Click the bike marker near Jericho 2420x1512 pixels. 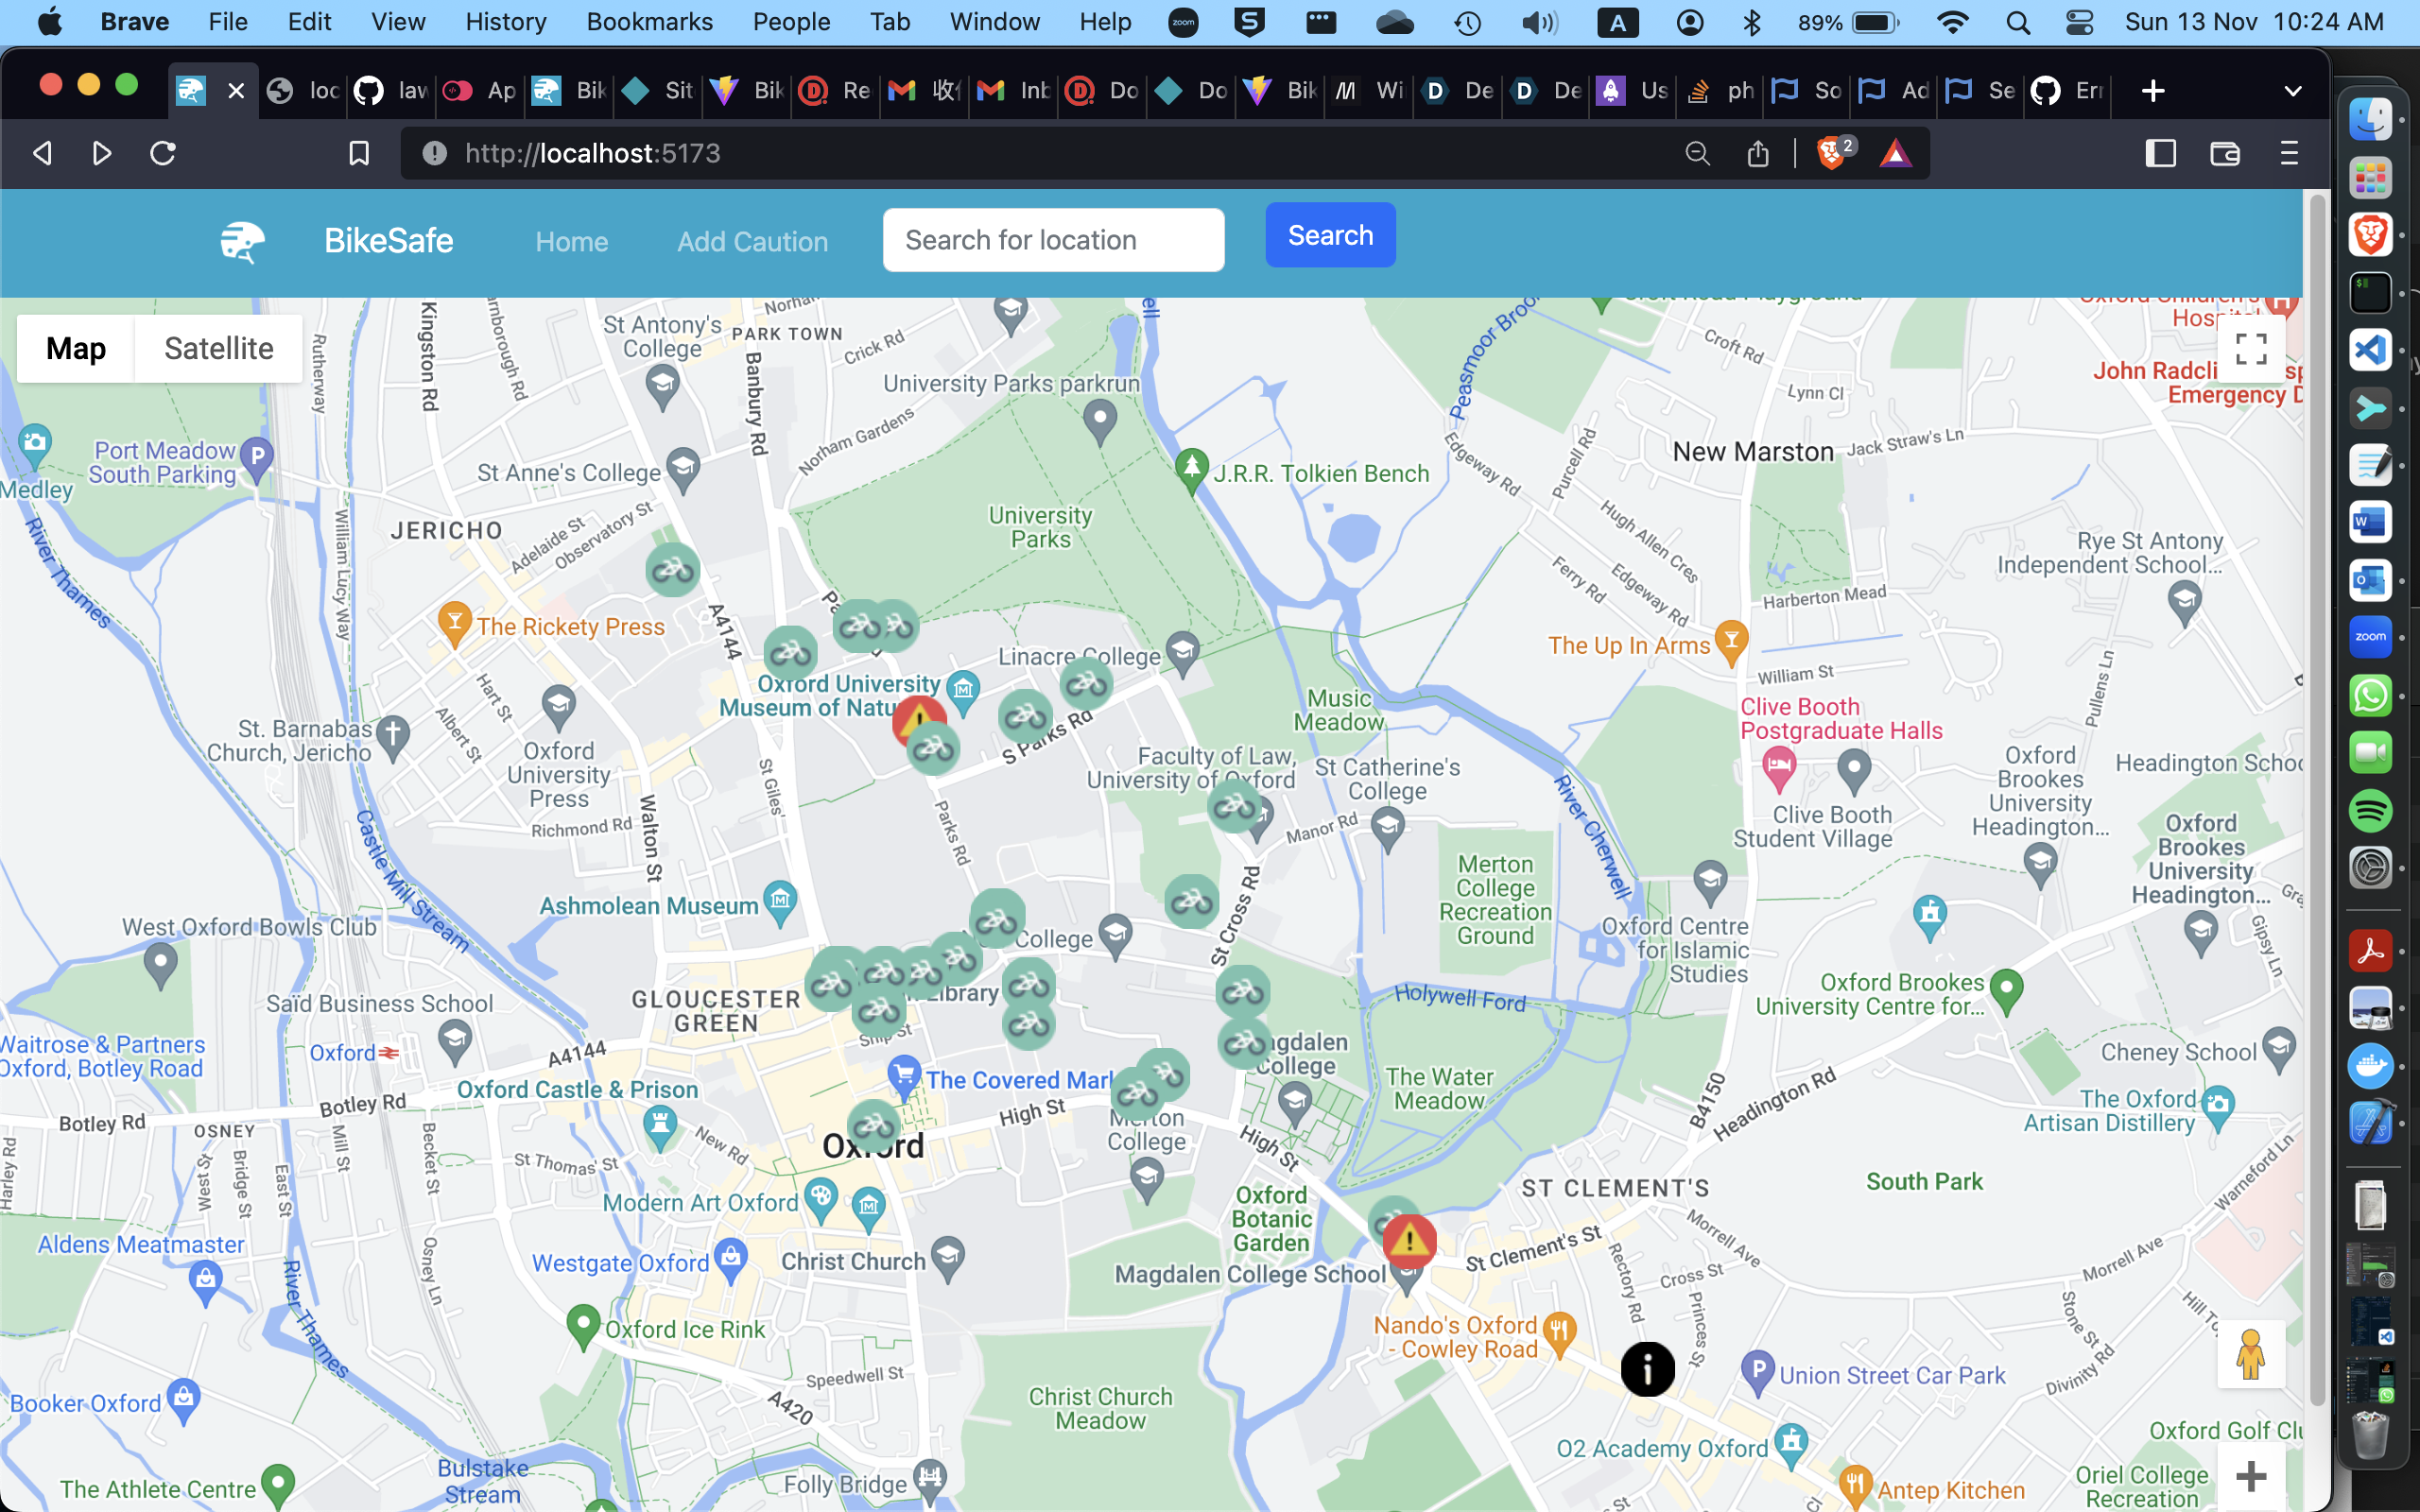(672, 571)
